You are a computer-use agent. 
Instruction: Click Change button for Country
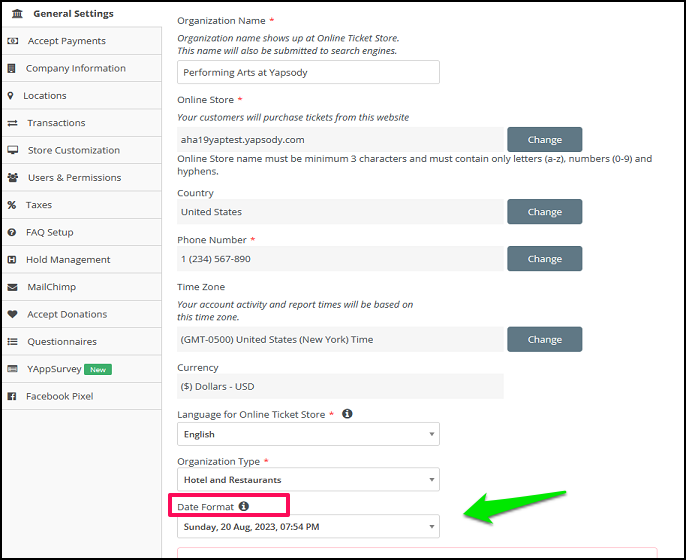click(x=545, y=212)
